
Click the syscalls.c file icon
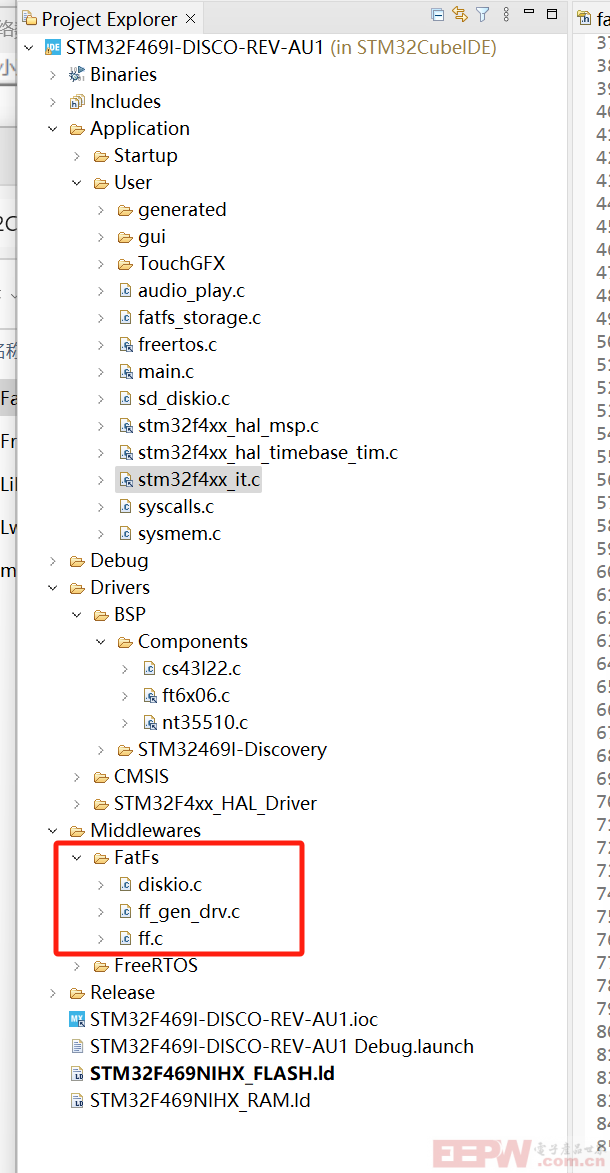tap(125, 506)
